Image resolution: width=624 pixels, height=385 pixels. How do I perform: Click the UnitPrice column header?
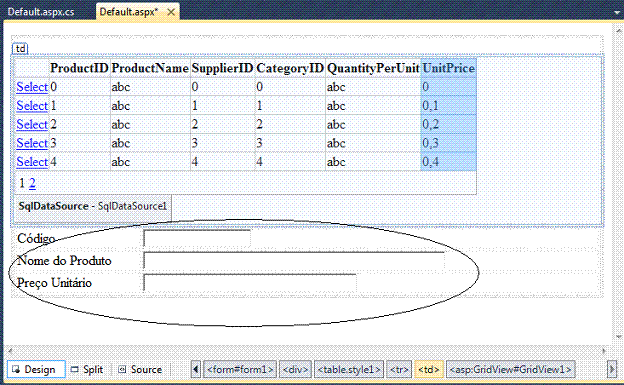tap(448, 68)
